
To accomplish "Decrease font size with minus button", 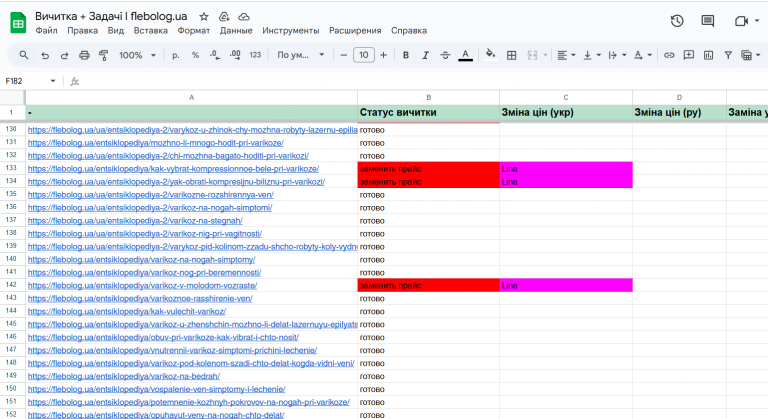I will click(343, 55).
